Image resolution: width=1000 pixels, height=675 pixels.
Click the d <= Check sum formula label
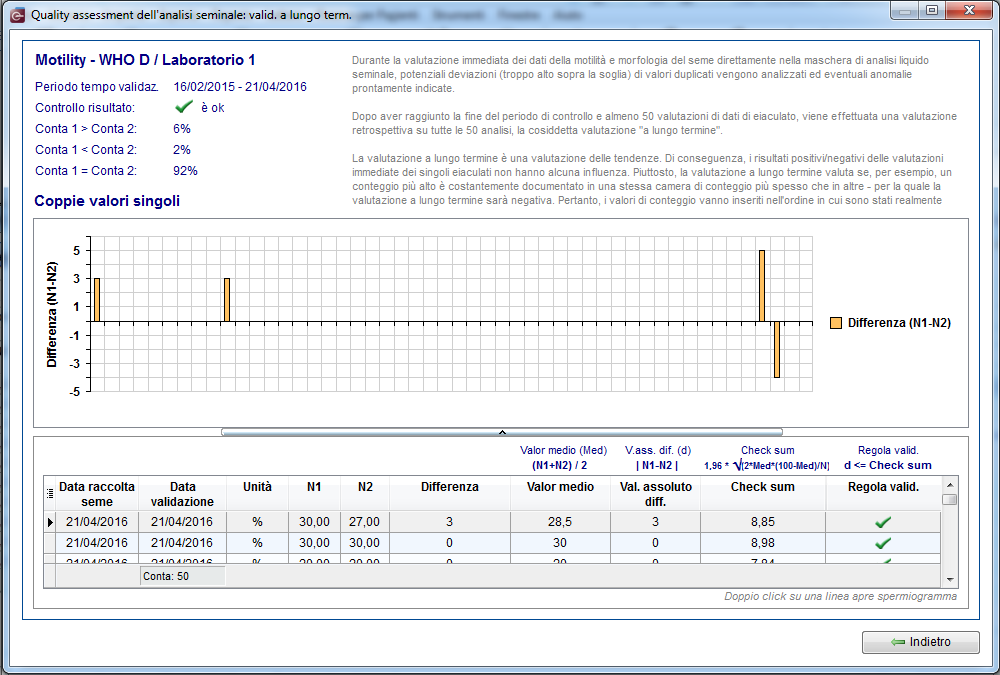(888, 465)
